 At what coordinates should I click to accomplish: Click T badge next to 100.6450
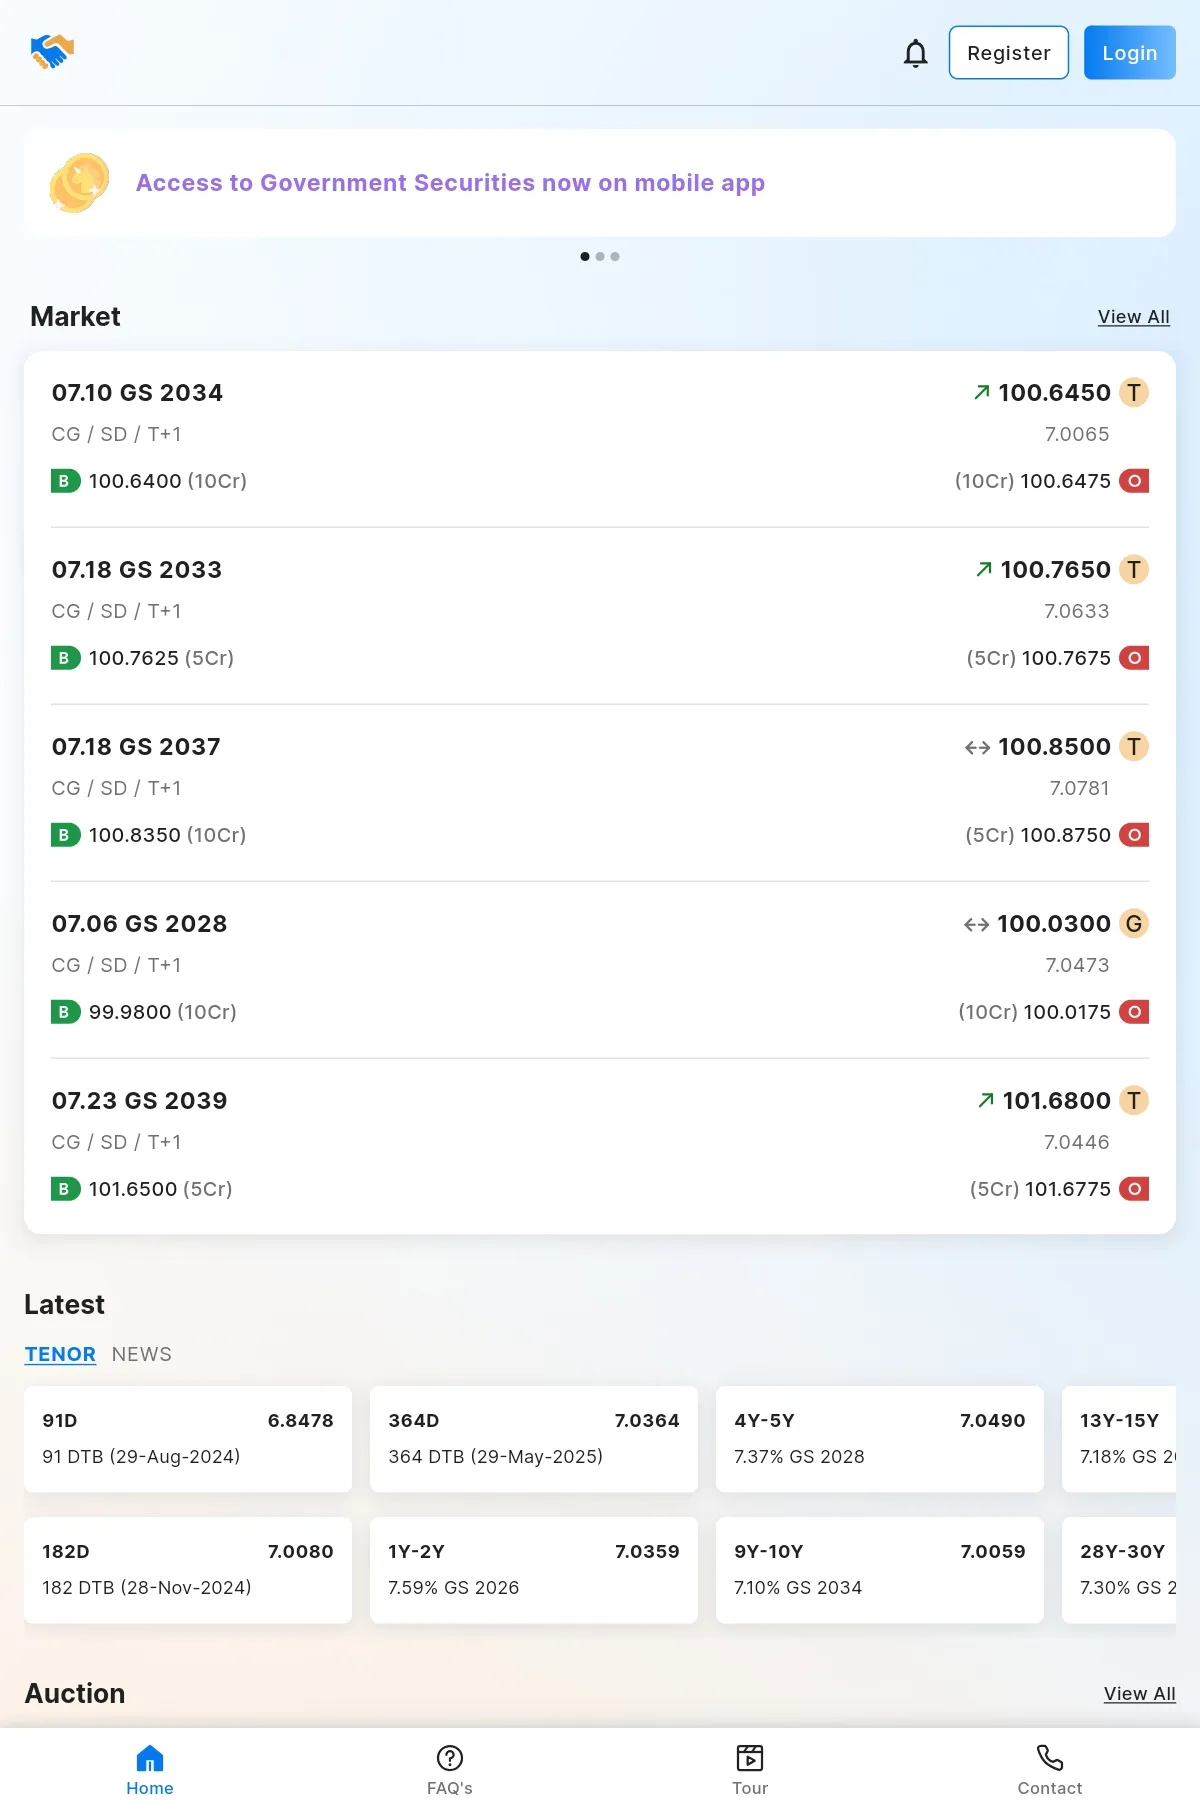coord(1134,393)
